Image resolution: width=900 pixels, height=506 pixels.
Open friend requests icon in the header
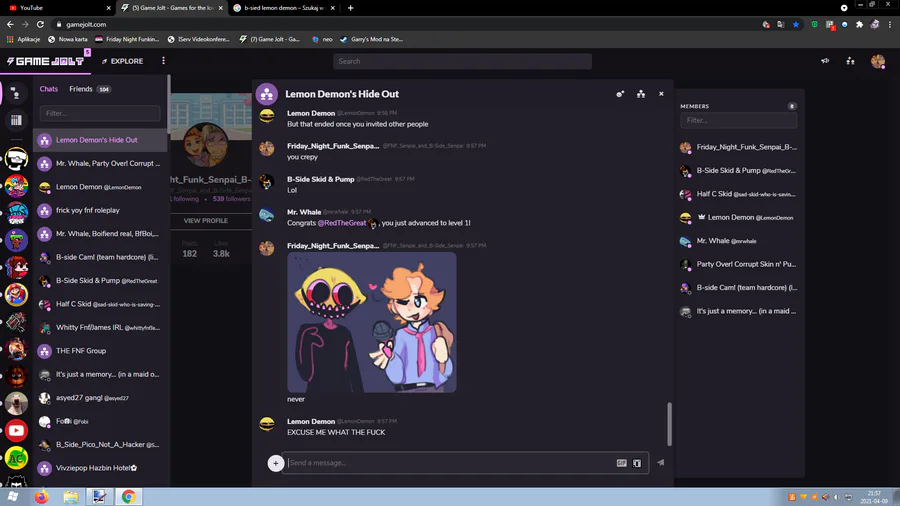(851, 61)
